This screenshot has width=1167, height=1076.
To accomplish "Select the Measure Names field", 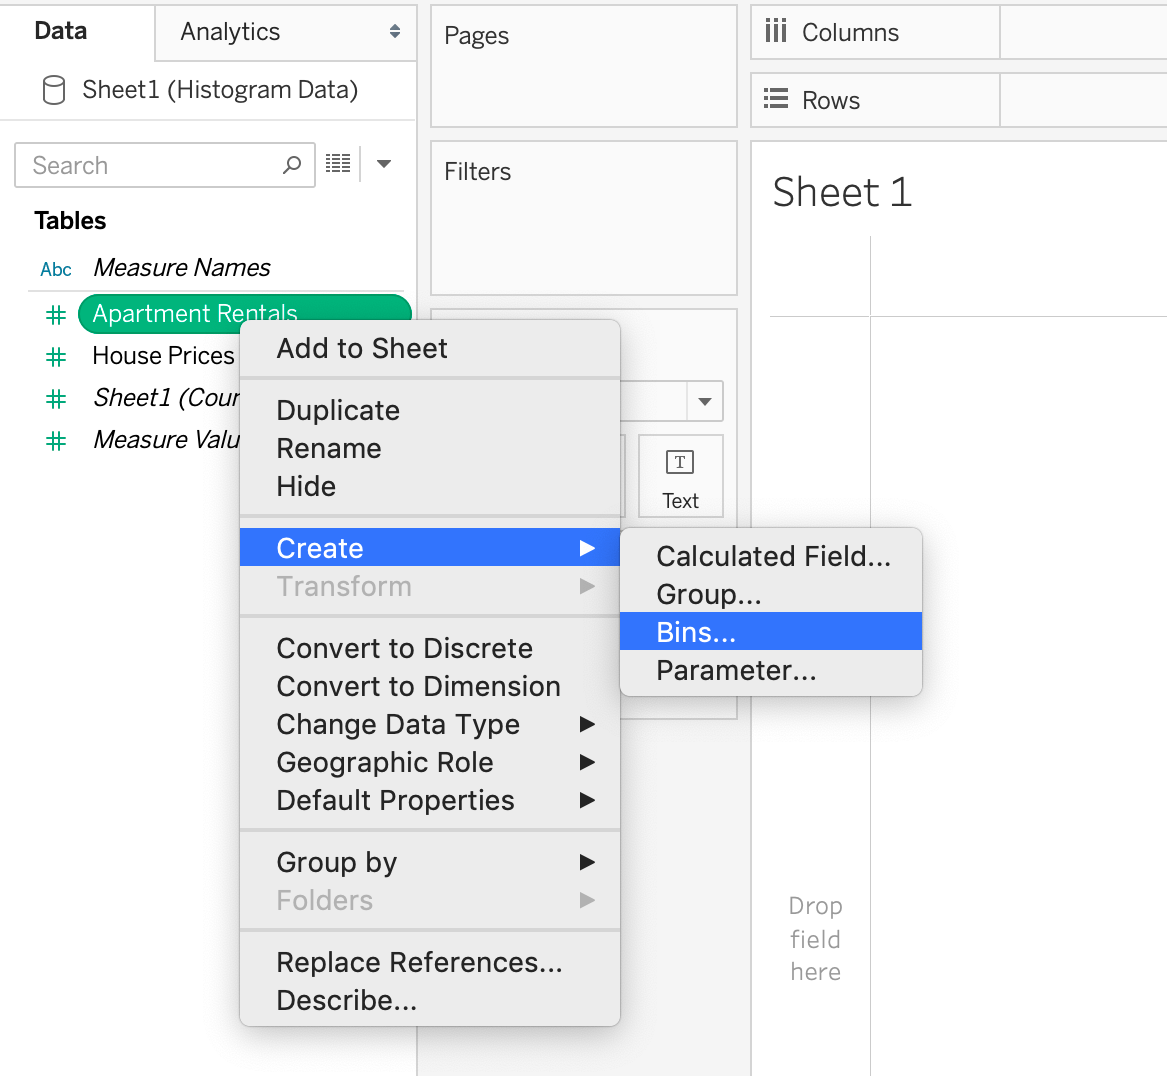I will tap(182, 268).
